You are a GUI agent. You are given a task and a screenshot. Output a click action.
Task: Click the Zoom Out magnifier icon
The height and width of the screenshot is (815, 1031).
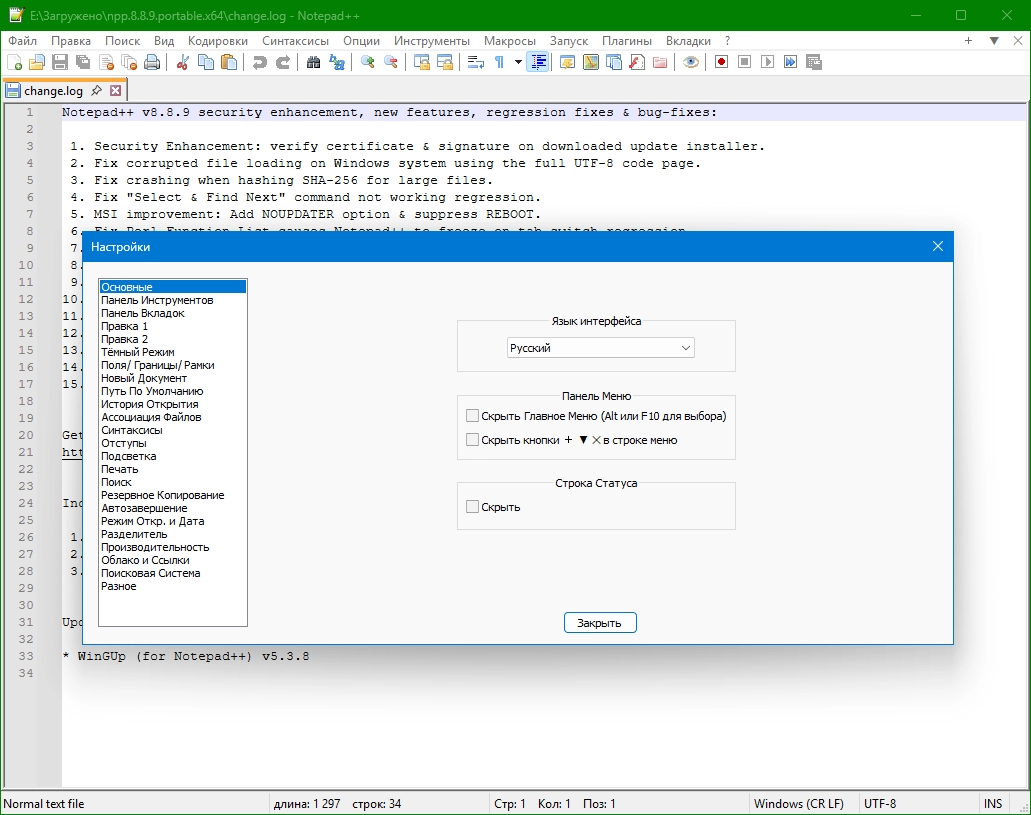click(391, 62)
